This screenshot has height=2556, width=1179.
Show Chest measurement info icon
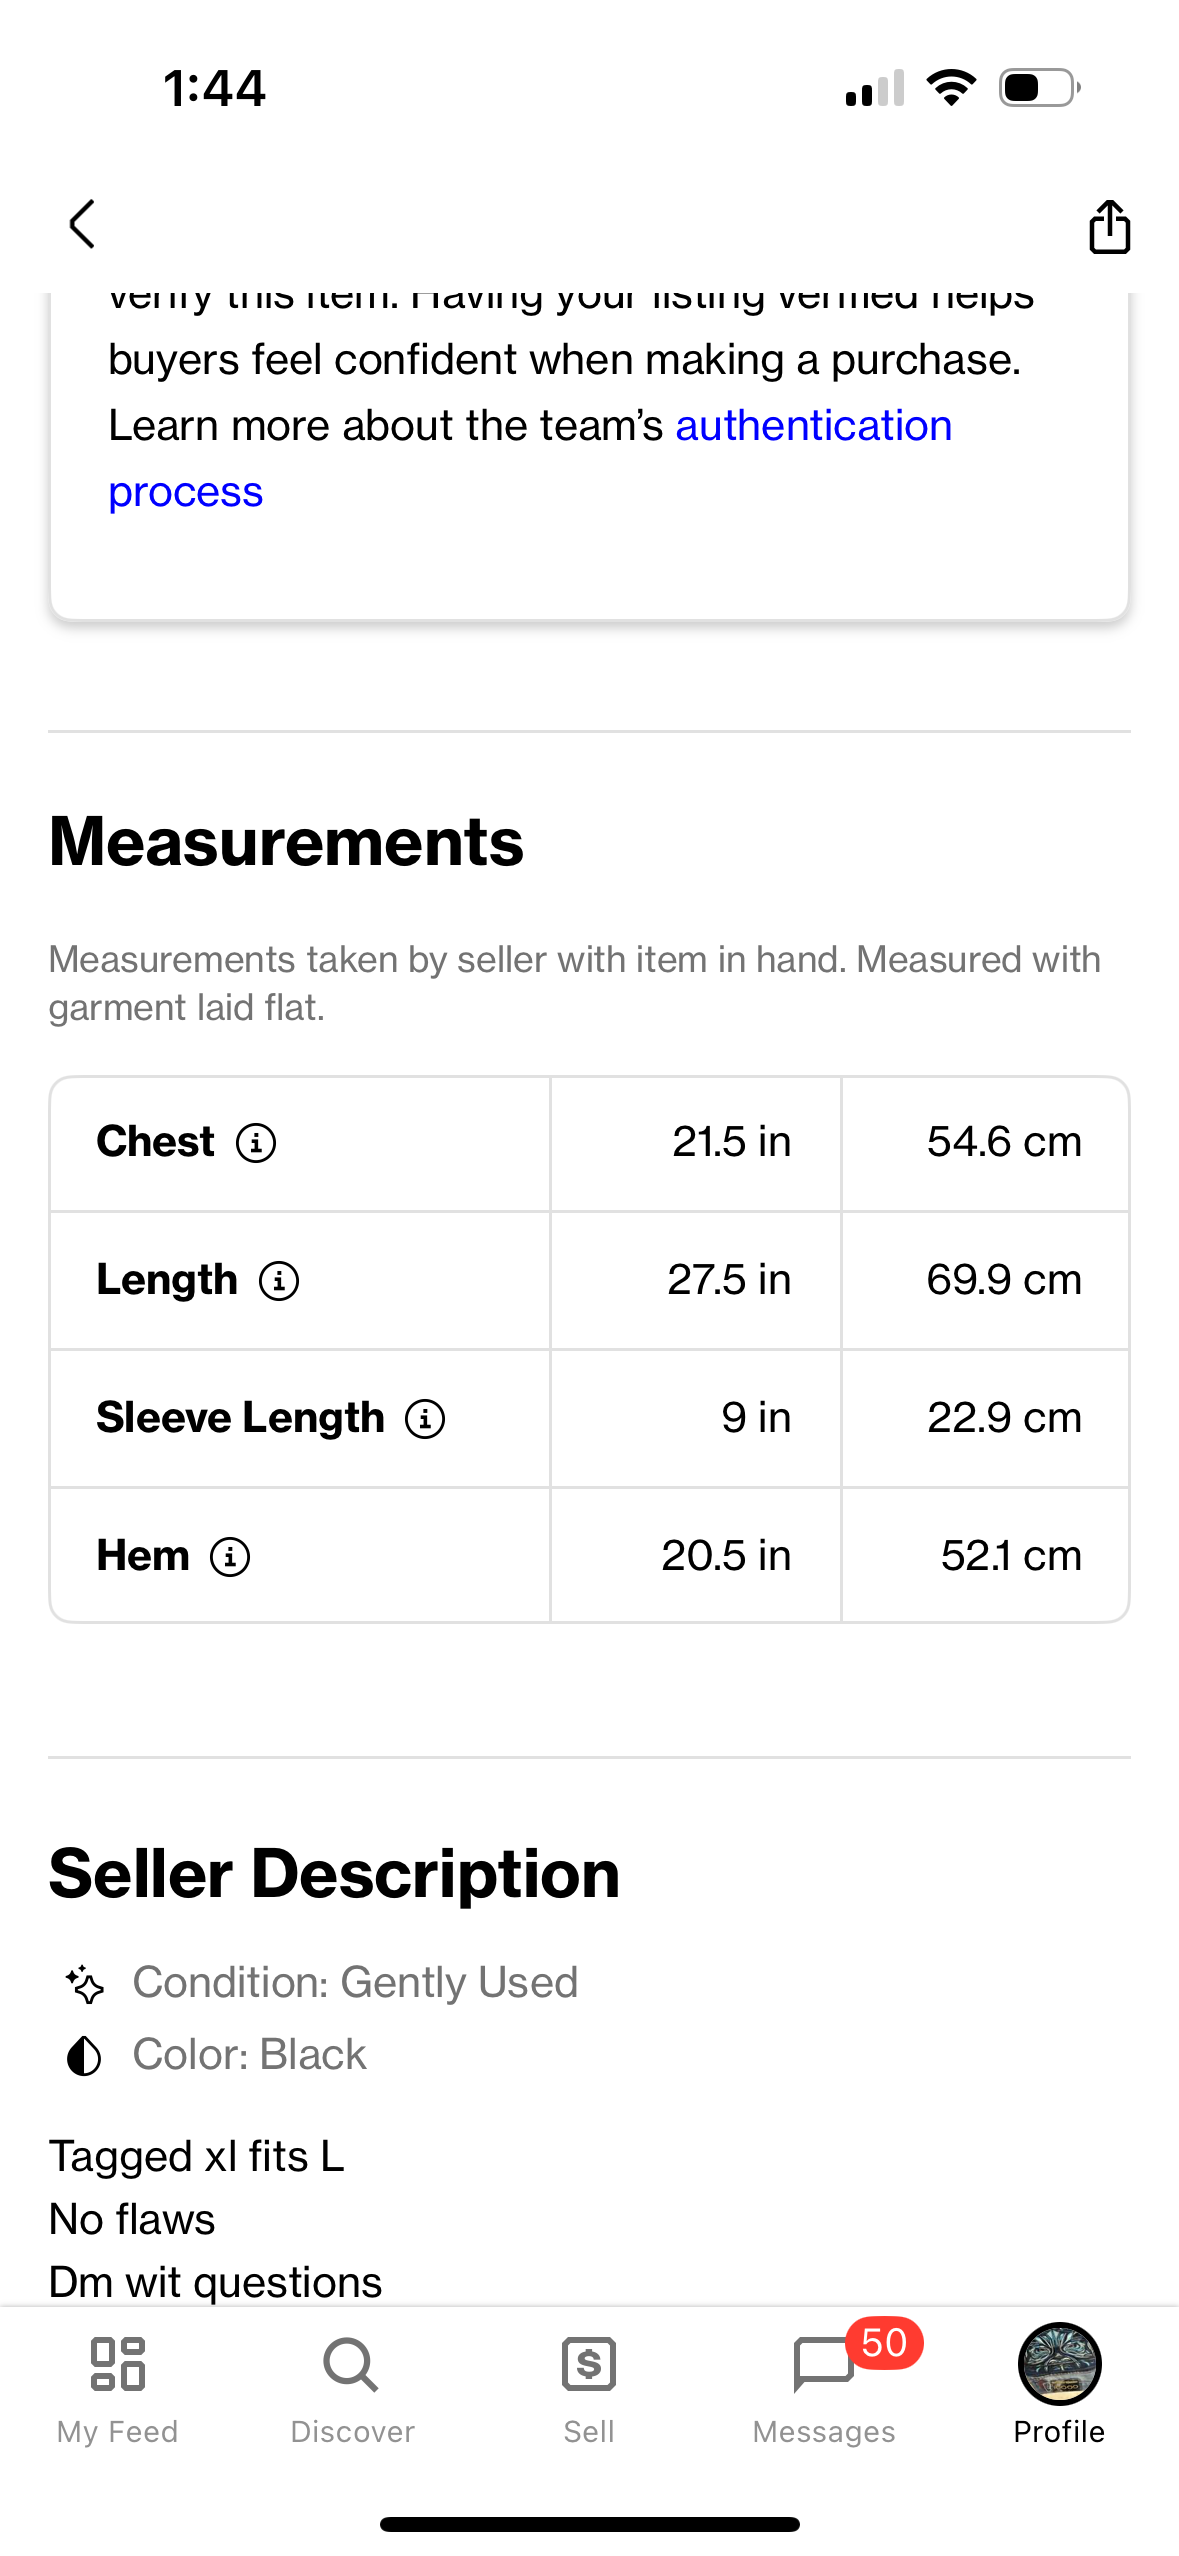pyautogui.click(x=256, y=1142)
